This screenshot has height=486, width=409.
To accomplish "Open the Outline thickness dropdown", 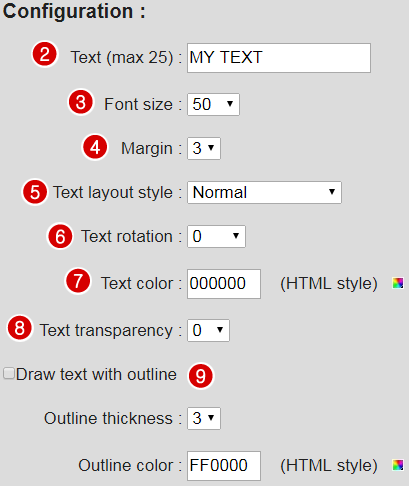I will (204, 418).
